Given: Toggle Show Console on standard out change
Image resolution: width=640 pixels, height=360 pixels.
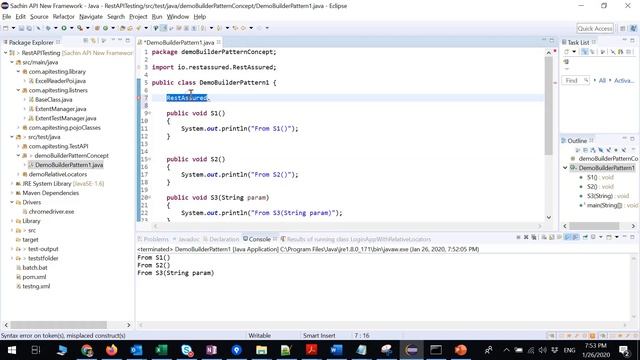Looking at the screenshot, I should click(567, 237).
